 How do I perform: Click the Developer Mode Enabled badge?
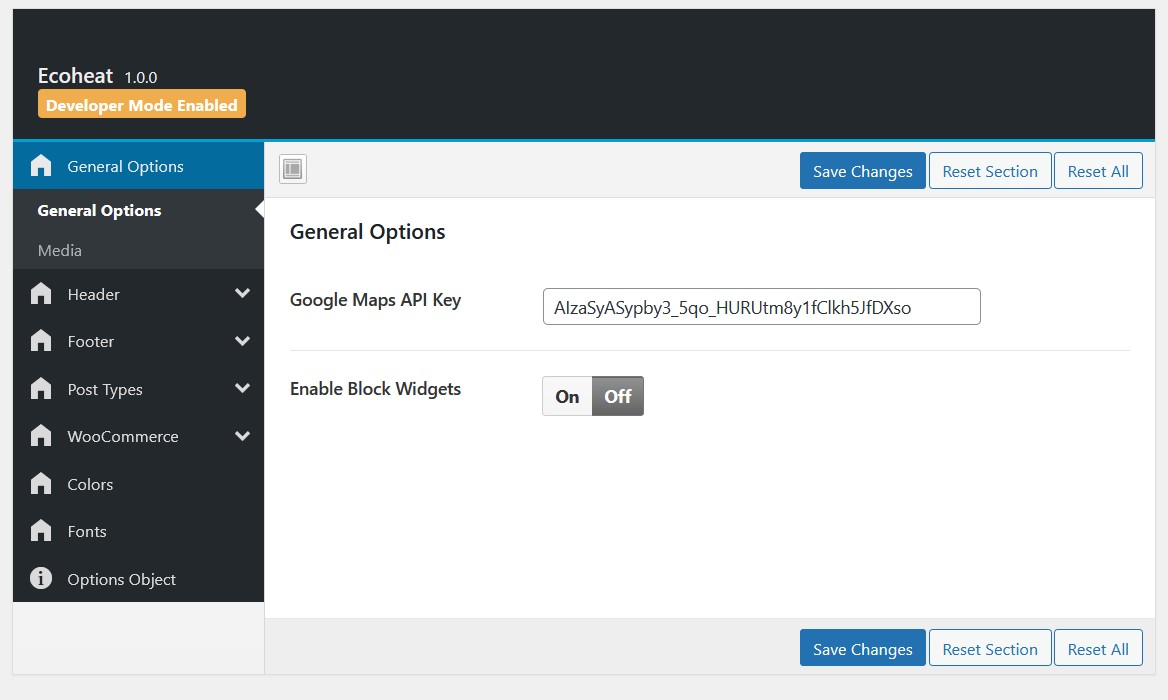click(142, 104)
